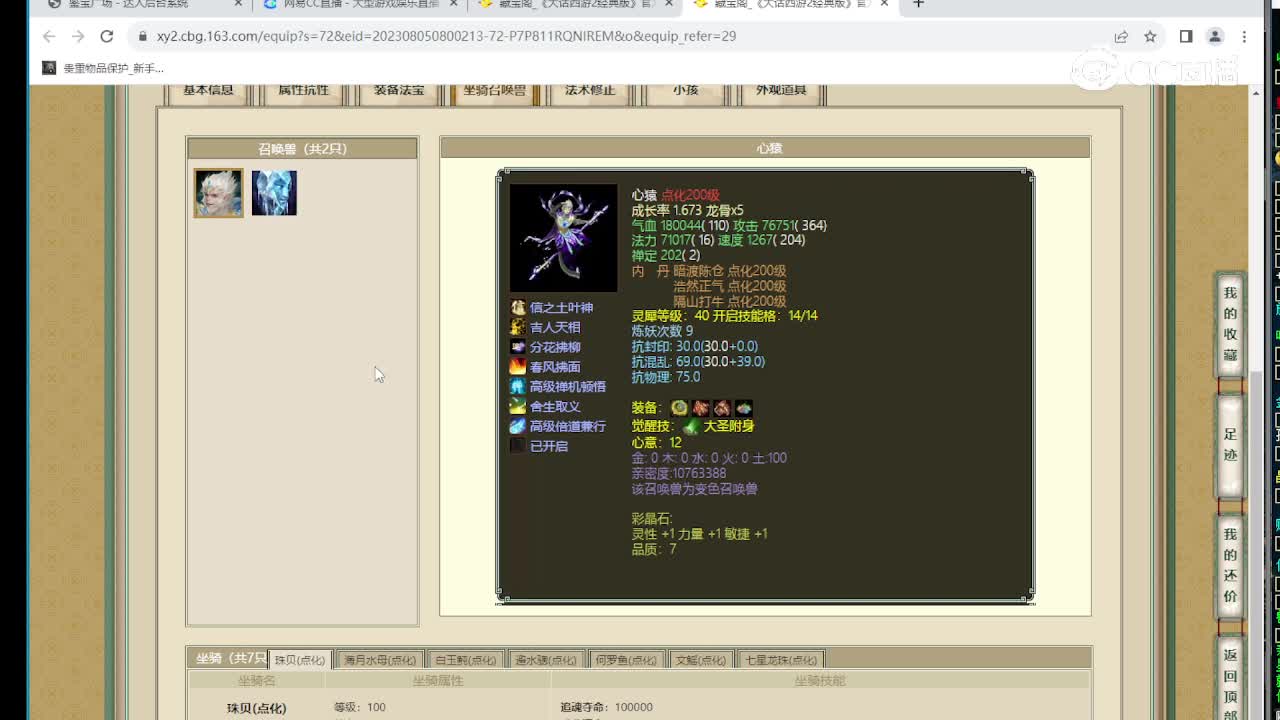This screenshot has width=1280, height=720.
Task: Reload the page with the refresh icon
Action: click(x=107, y=36)
